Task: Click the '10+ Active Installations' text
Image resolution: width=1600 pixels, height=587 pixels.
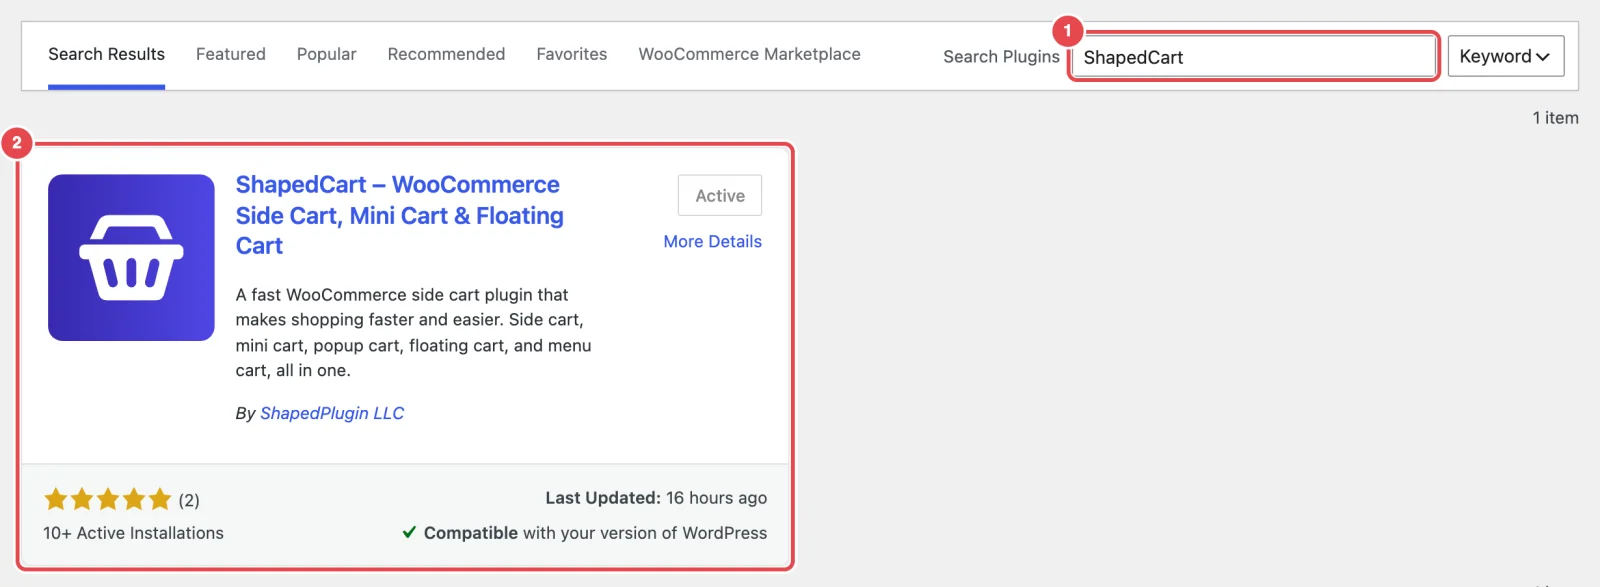Action: (x=133, y=533)
